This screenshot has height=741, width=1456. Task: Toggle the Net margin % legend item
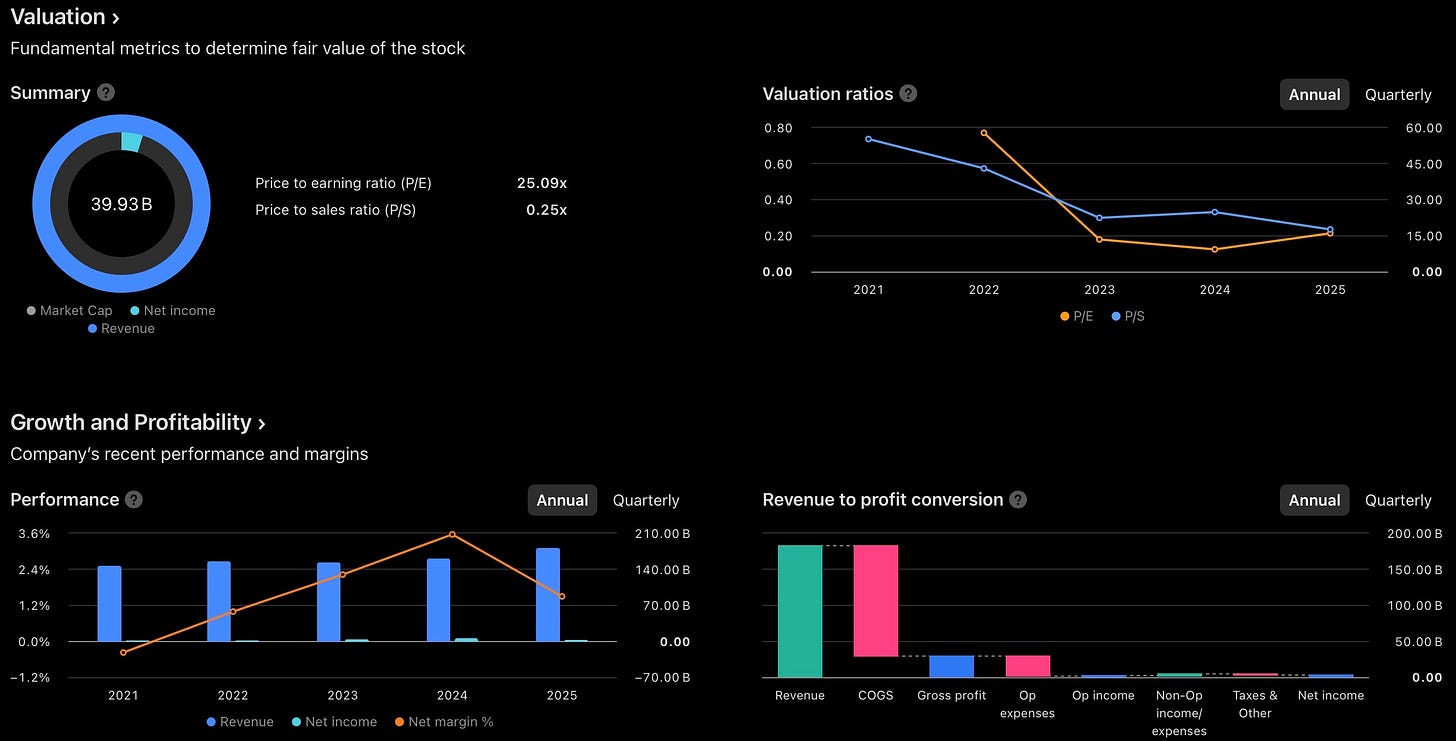point(444,722)
